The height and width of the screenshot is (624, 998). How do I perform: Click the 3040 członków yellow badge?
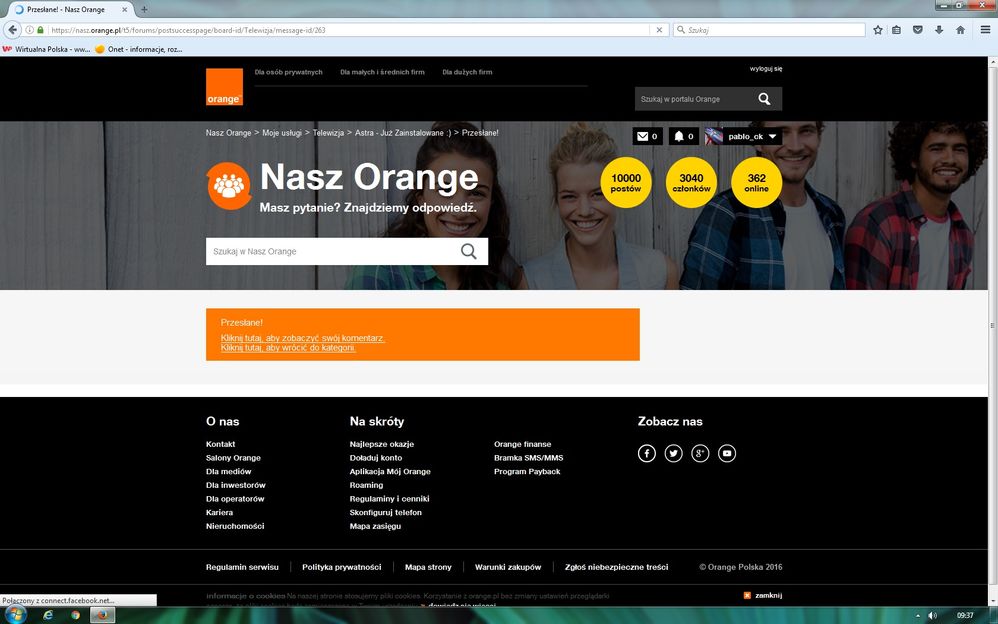691,183
